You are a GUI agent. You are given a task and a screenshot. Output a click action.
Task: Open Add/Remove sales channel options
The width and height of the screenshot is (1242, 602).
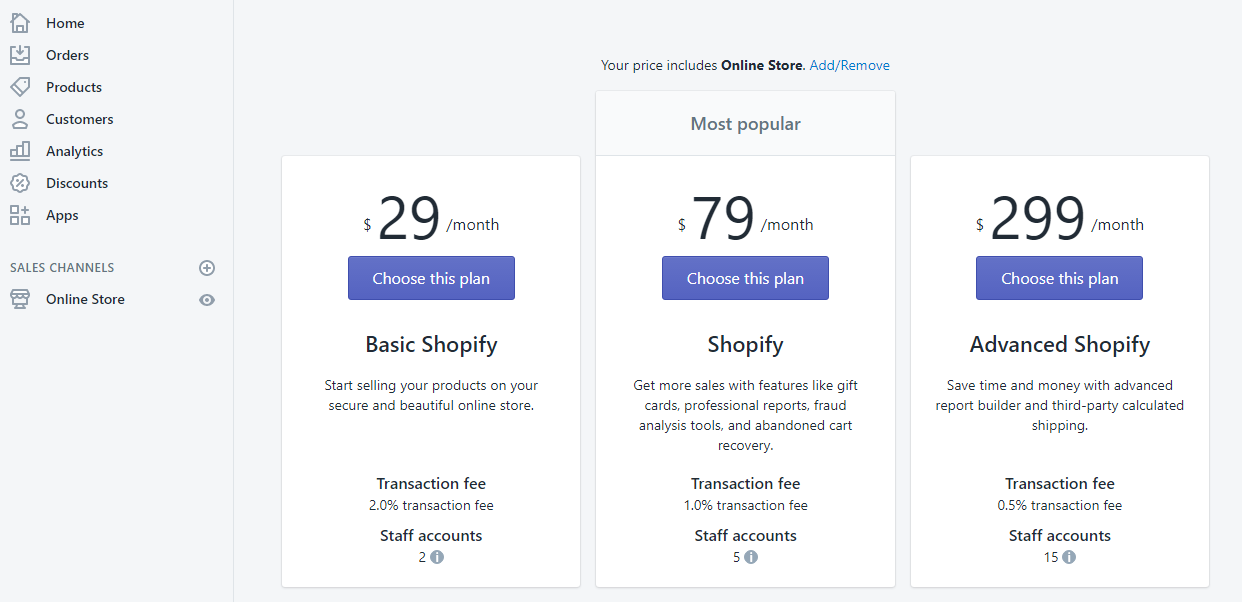click(x=849, y=65)
